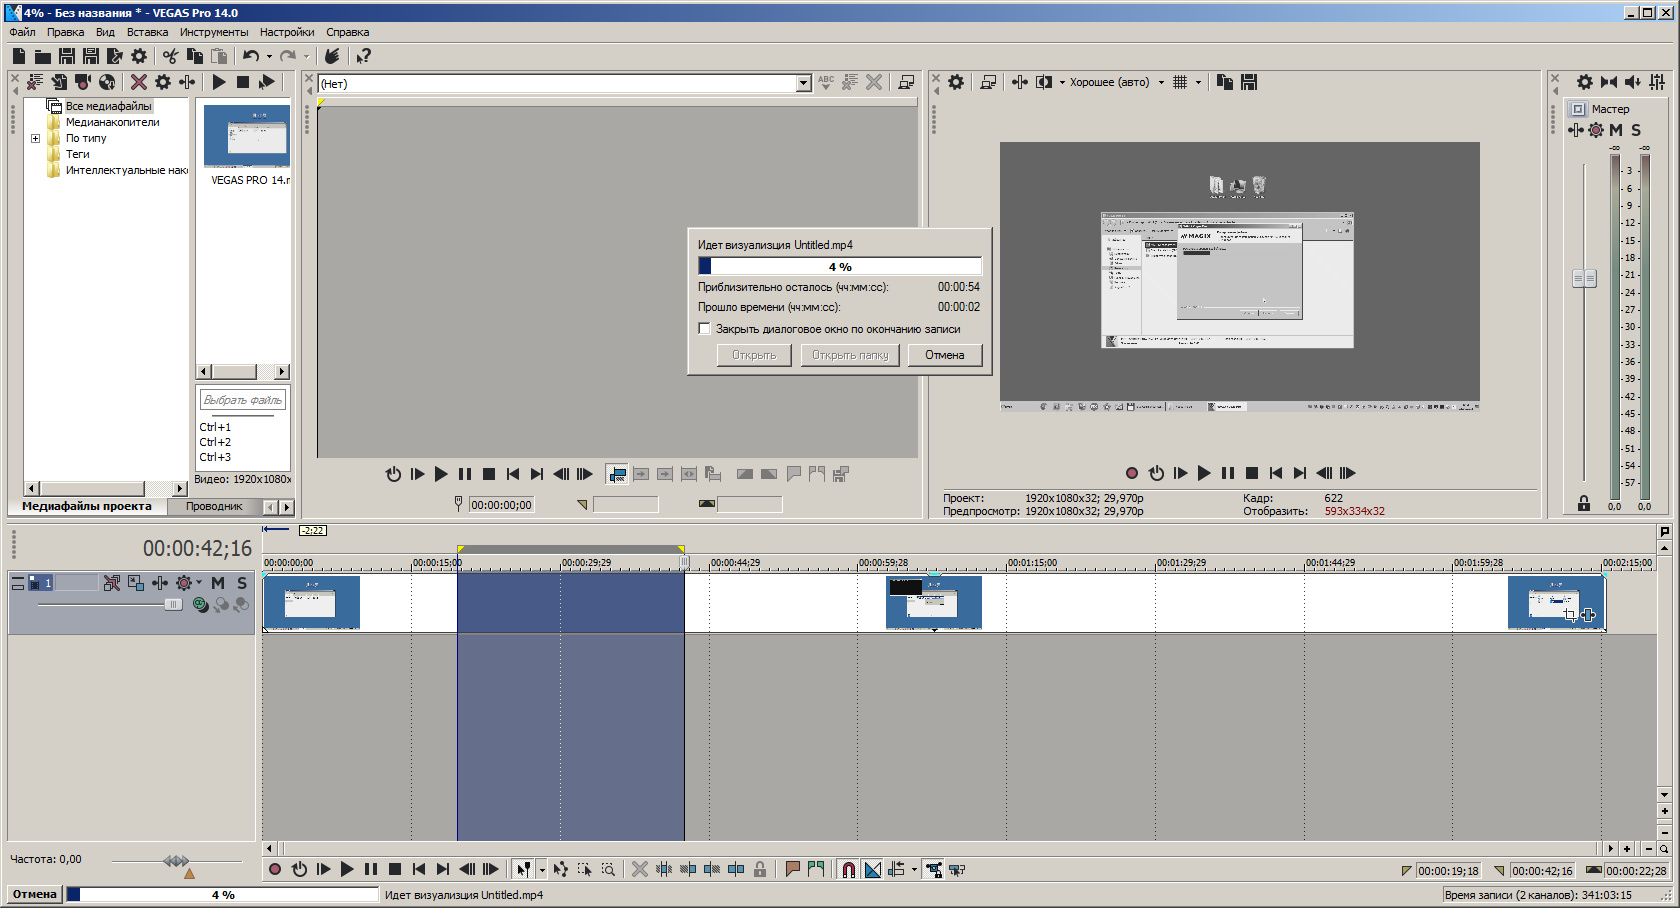Click the Cut scissors icon
The width and height of the screenshot is (1680, 908).
coord(171,56)
